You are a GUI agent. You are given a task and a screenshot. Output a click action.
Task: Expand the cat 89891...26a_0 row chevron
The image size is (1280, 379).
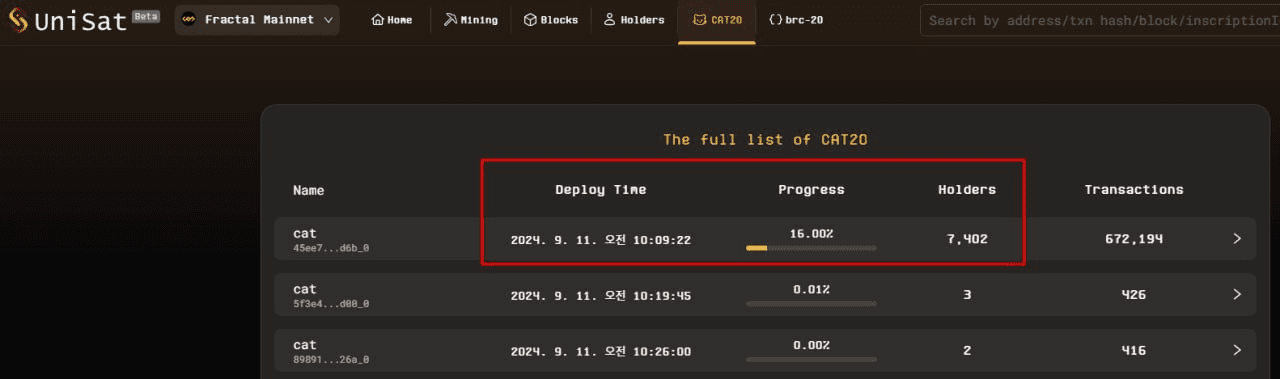(x=1237, y=351)
